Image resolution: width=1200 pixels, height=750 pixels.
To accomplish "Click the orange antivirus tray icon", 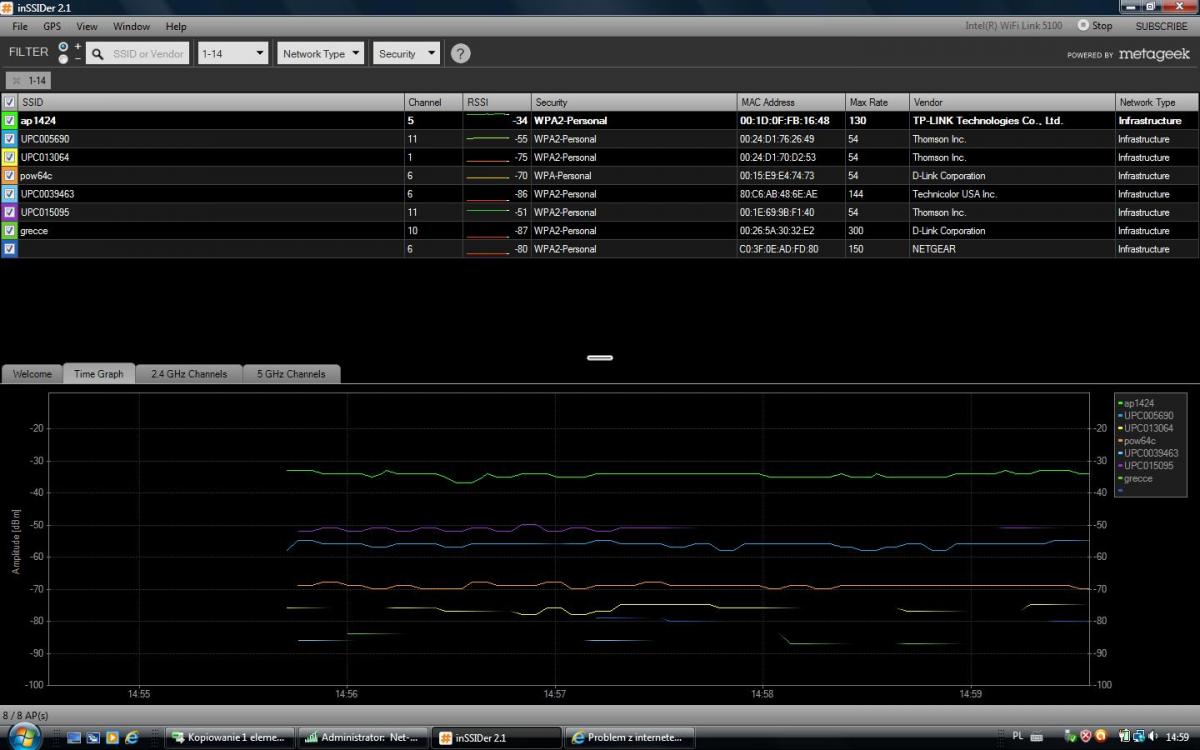I will (x=1101, y=737).
